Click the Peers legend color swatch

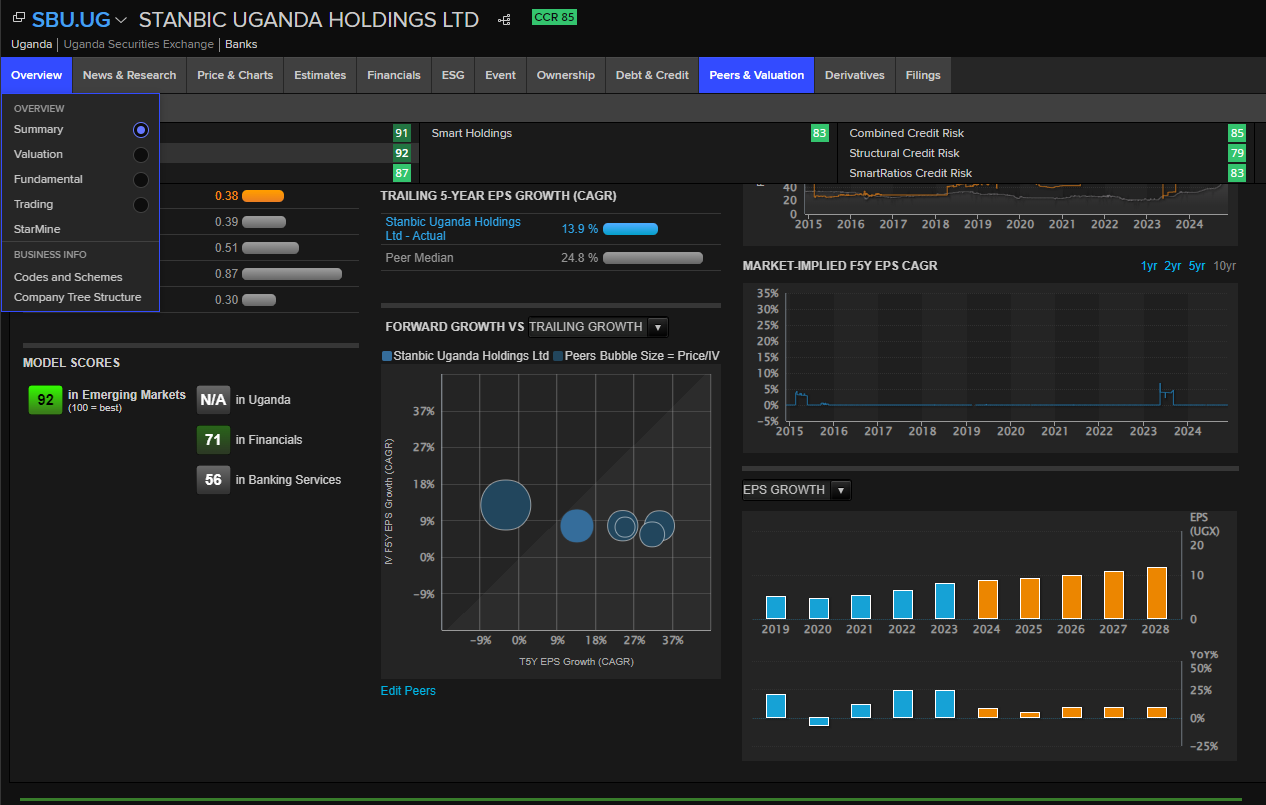[559, 356]
